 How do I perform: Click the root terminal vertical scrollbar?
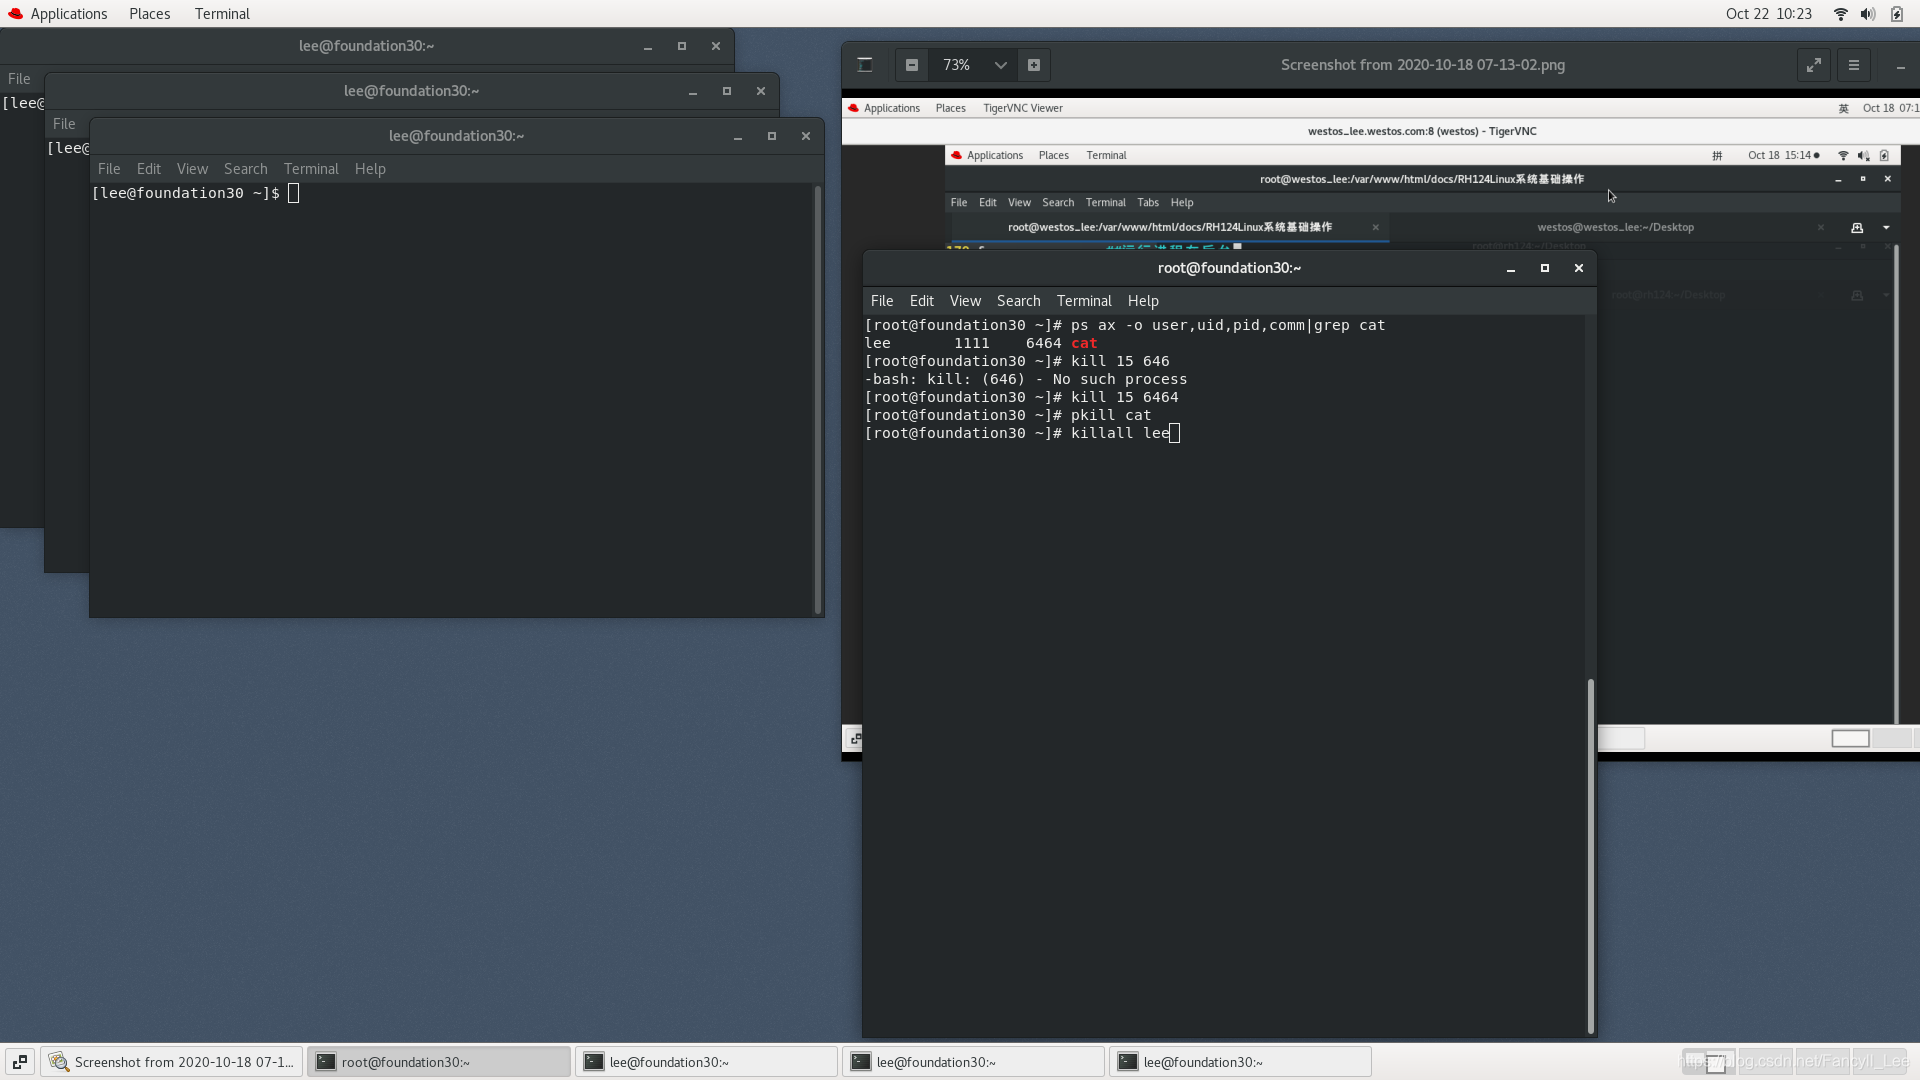tap(1590, 855)
